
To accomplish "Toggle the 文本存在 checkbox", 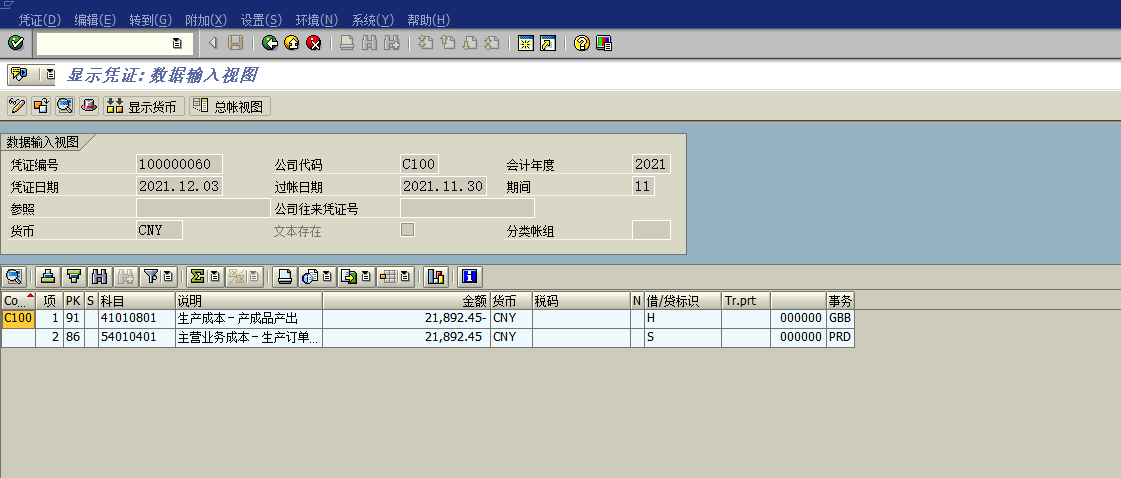I will tap(408, 229).
